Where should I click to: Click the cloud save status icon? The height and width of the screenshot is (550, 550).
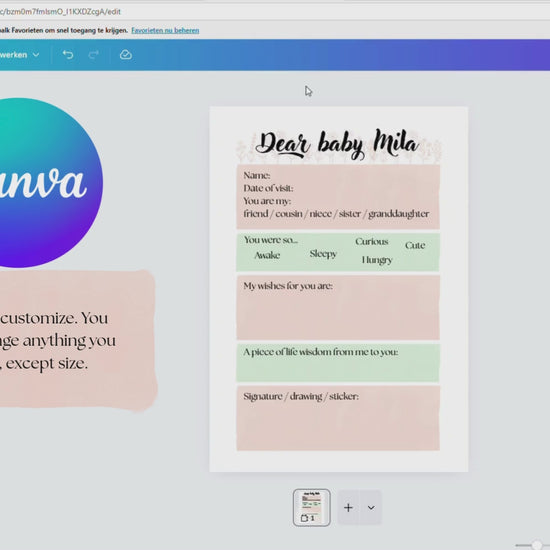[126, 55]
